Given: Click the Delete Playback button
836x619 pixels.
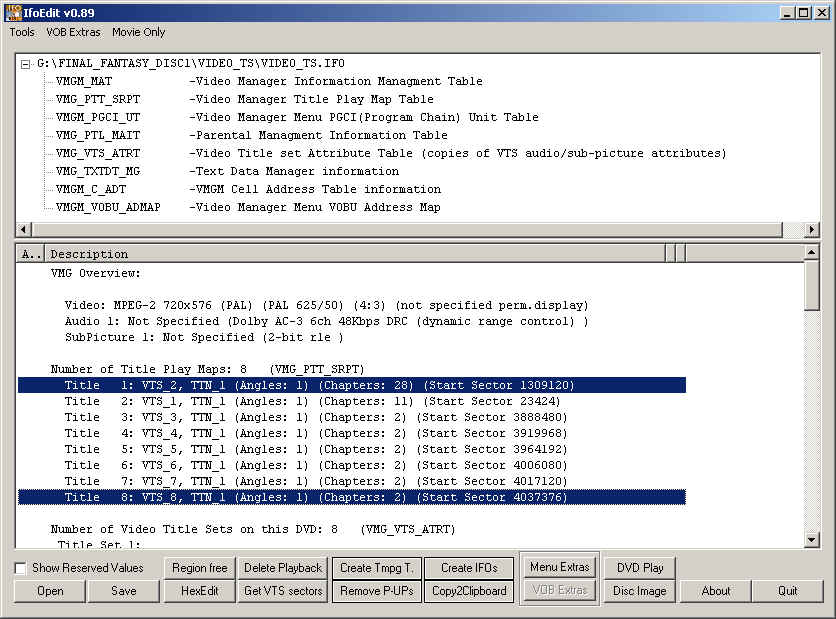Looking at the screenshot, I should (283, 568).
